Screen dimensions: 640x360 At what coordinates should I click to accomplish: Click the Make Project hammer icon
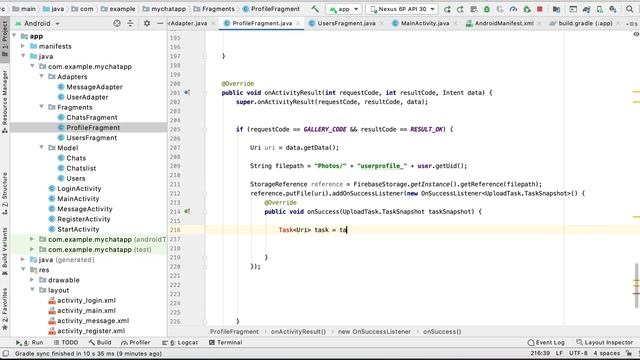point(315,9)
